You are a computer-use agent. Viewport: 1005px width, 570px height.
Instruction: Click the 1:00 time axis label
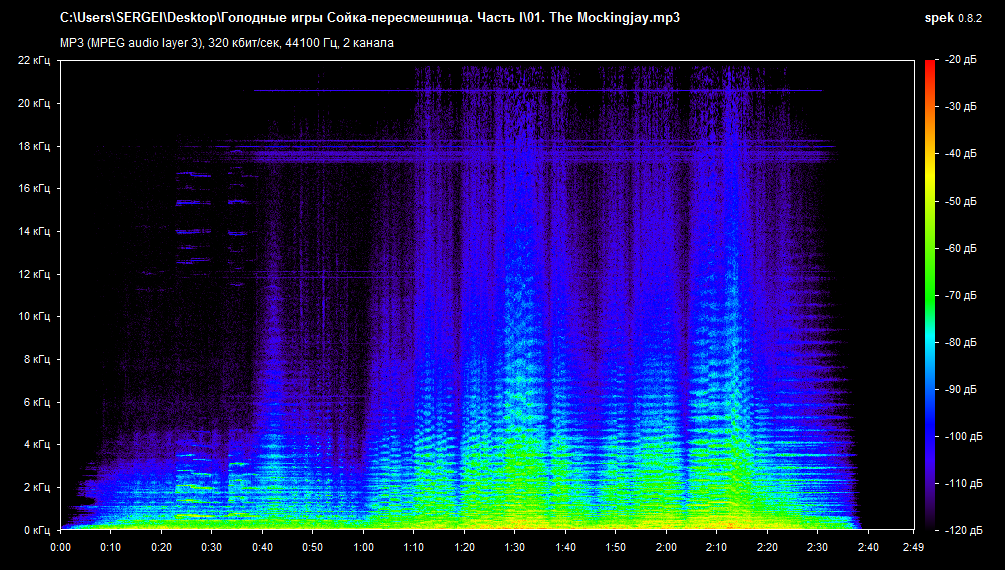coord(363,547)
